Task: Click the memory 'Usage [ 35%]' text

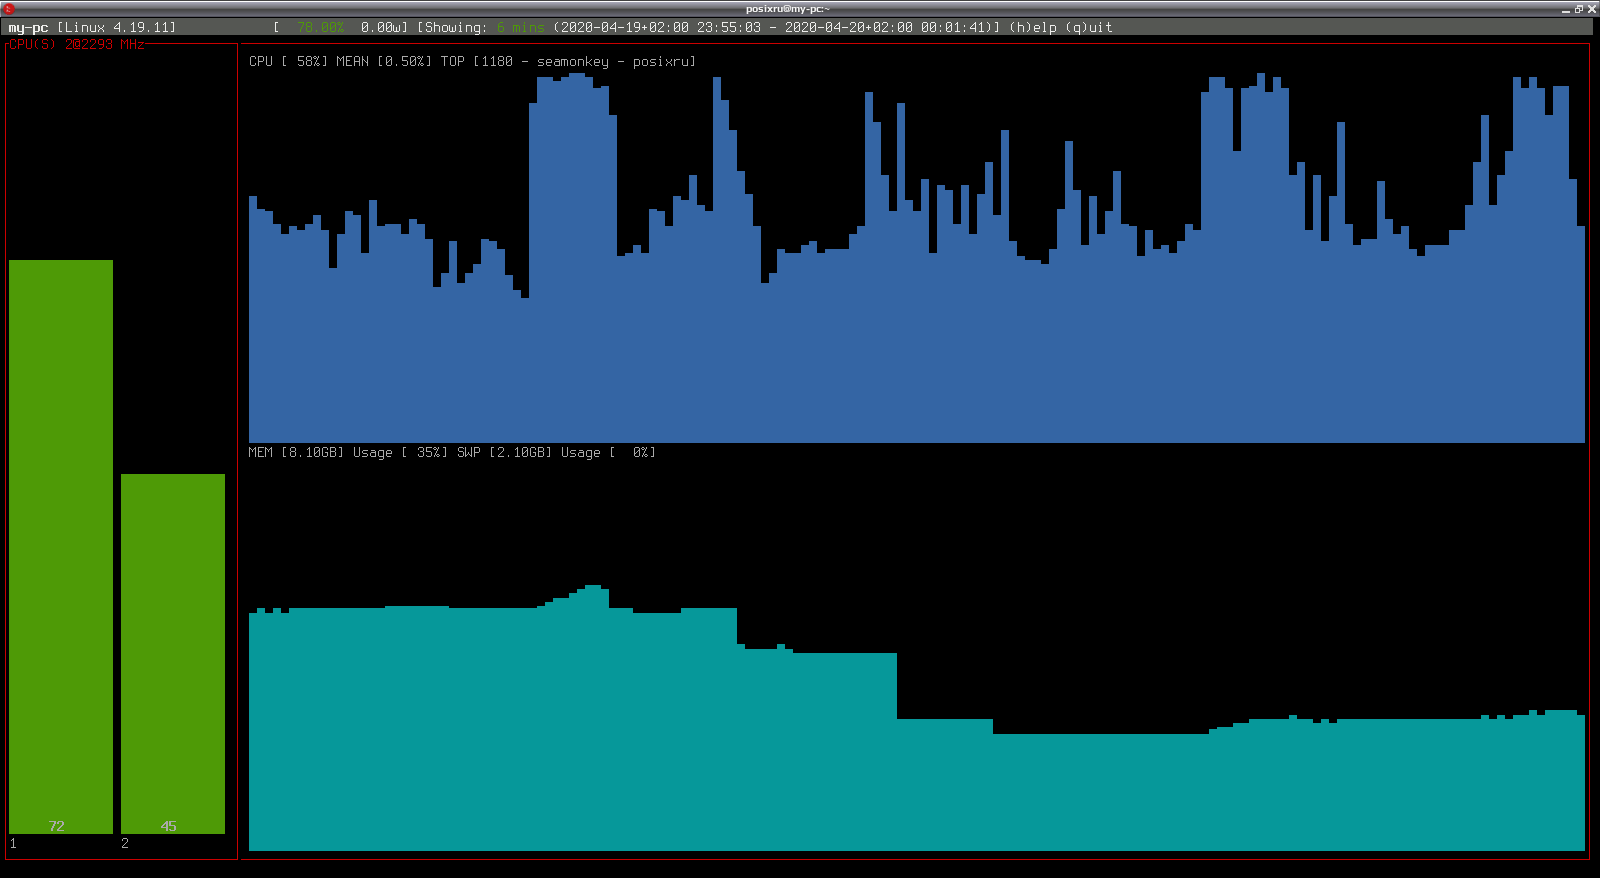Action: (400, 452)
